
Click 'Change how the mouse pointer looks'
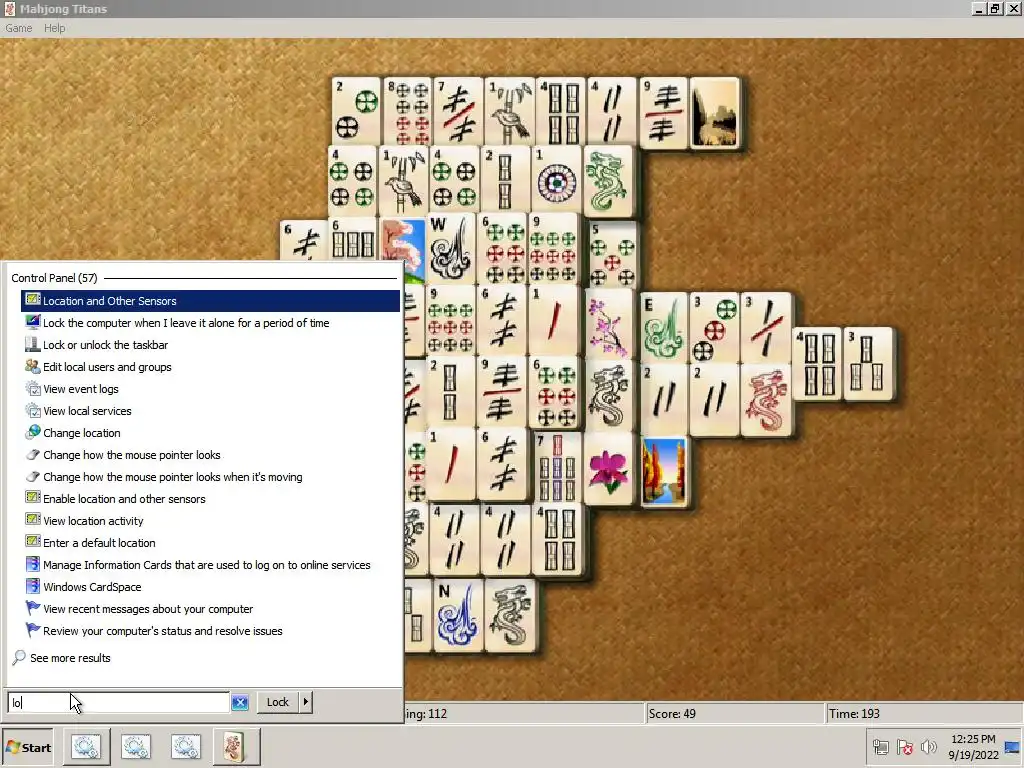pyautogui.click(x=210, y=455)
